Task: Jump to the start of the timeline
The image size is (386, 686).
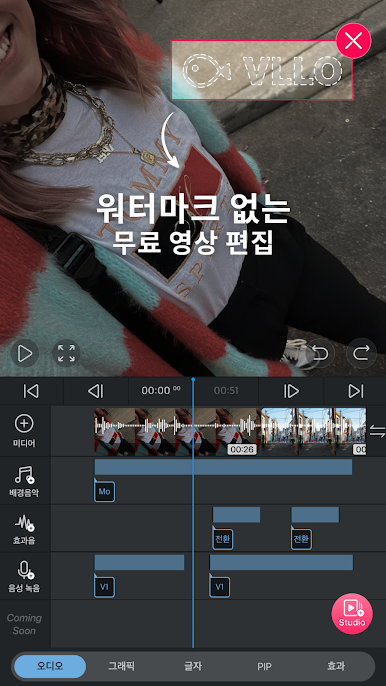Action: 31,391
